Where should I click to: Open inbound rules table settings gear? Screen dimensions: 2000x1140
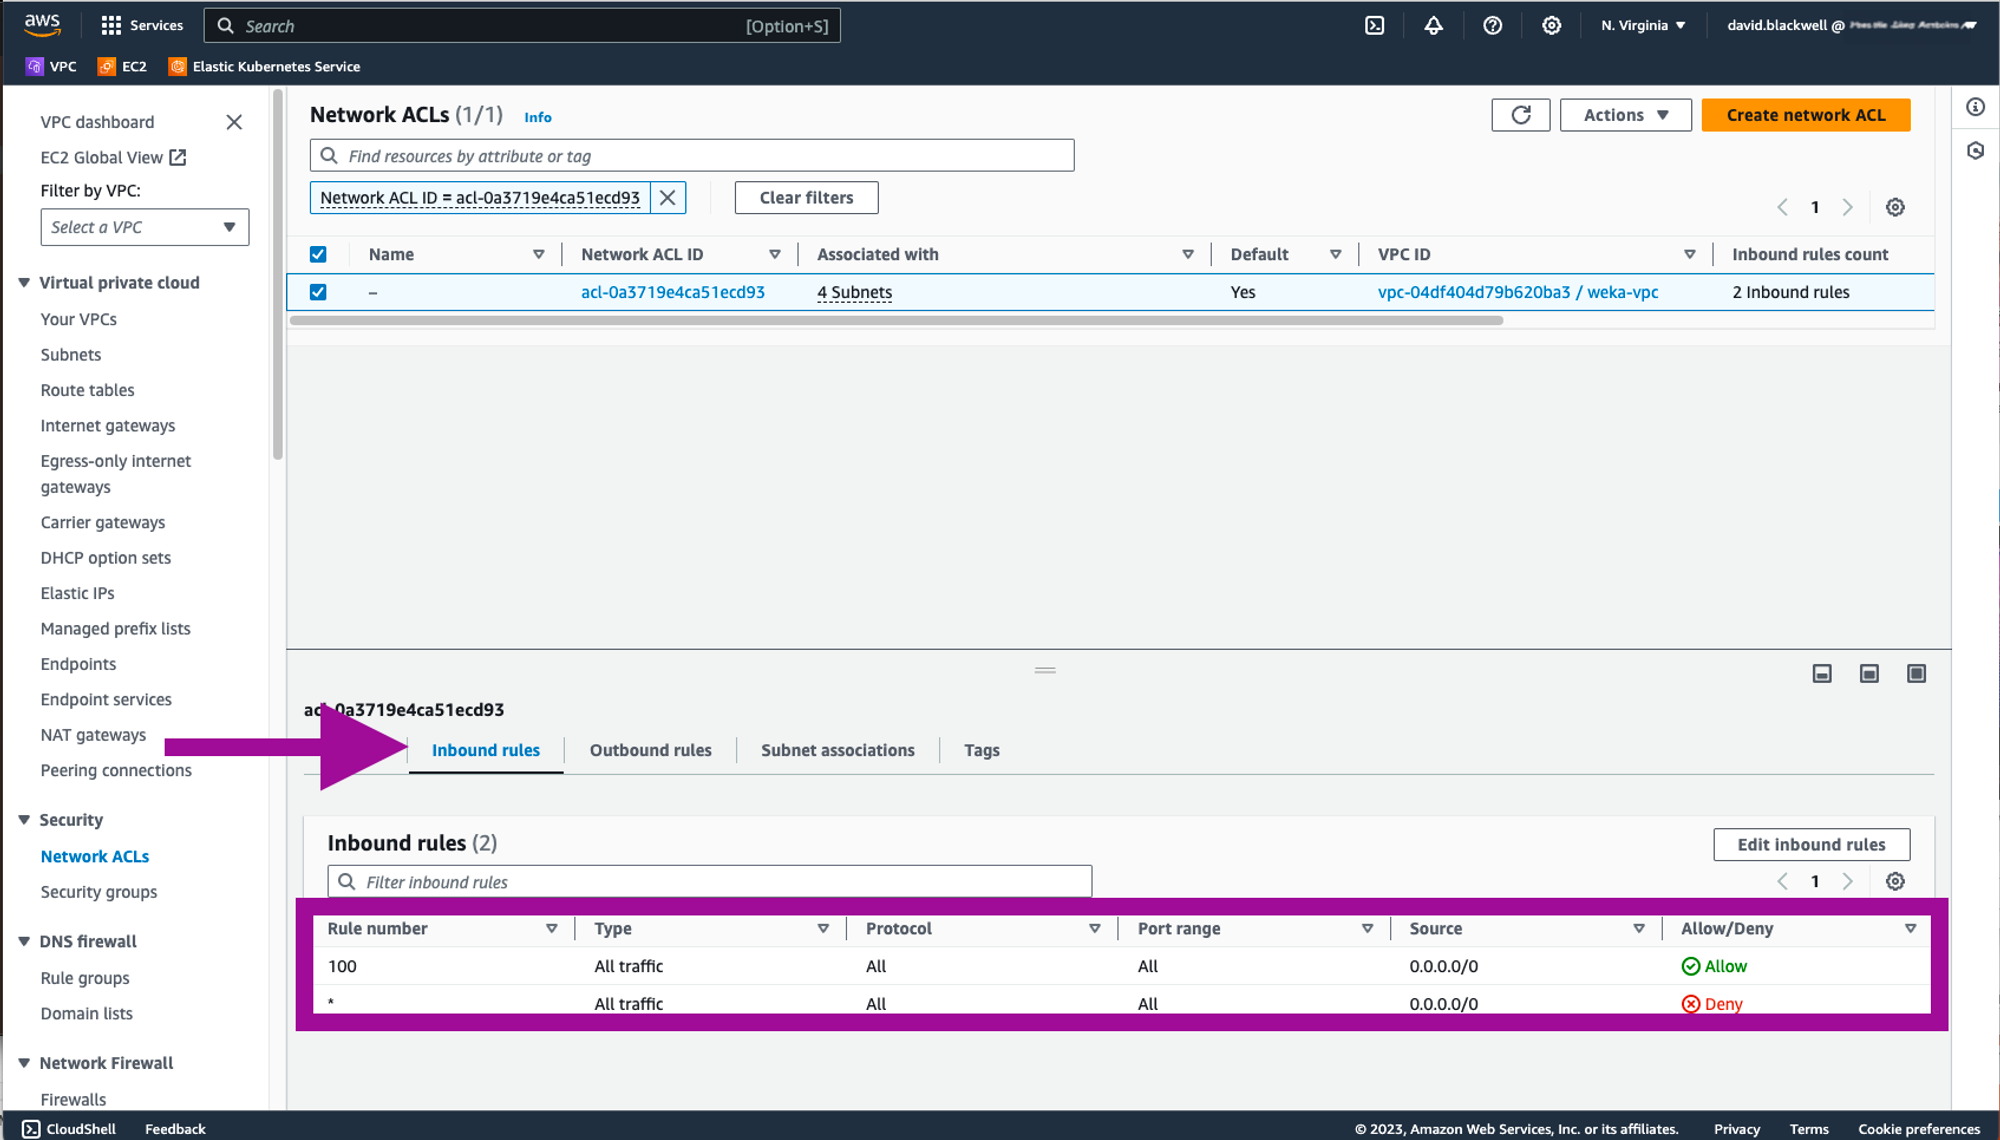1895,881
